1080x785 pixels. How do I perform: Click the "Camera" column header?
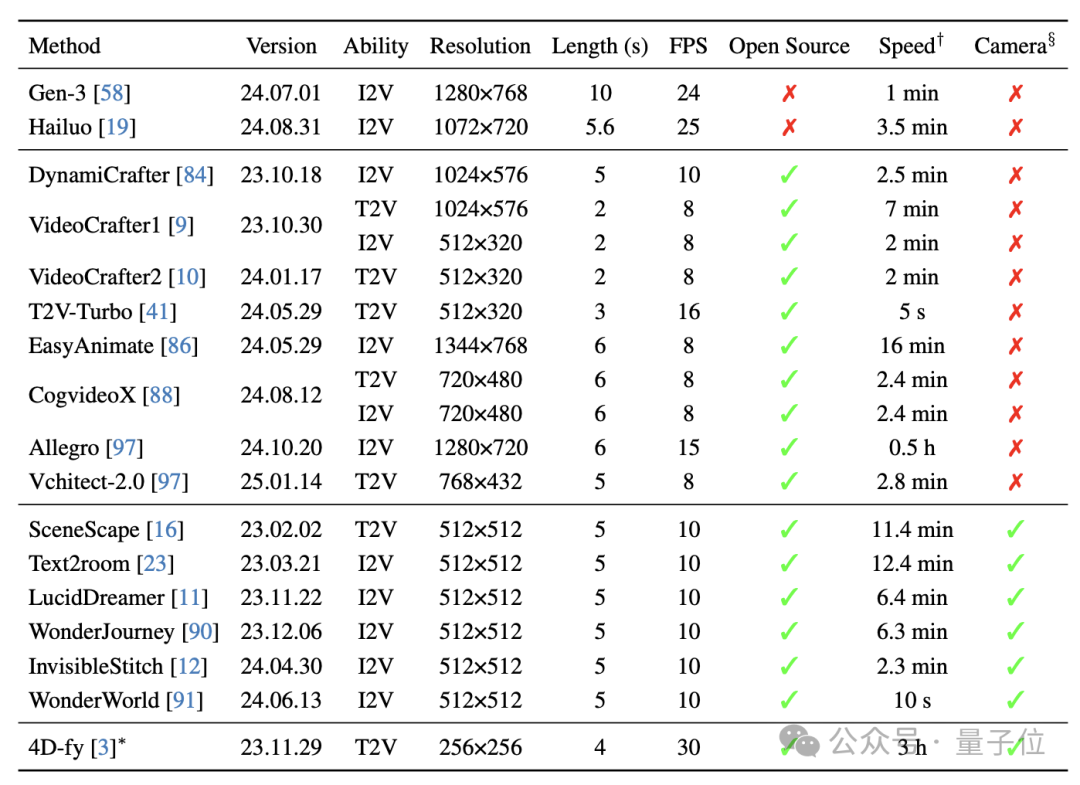[1015, 45]
